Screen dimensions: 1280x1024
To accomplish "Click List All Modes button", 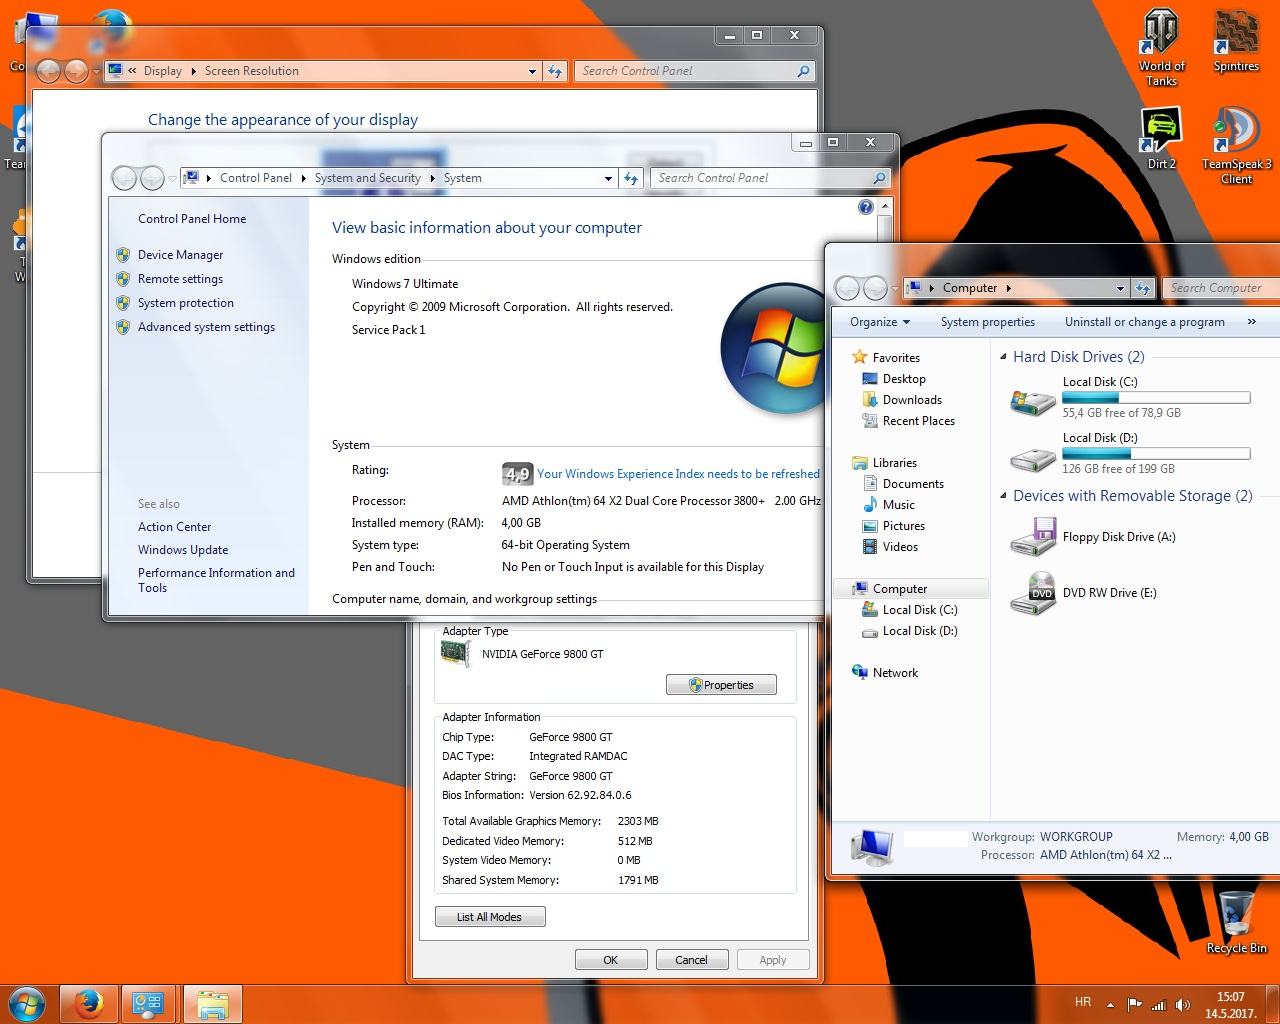I will pyautogui.click(x=490, y=917).
